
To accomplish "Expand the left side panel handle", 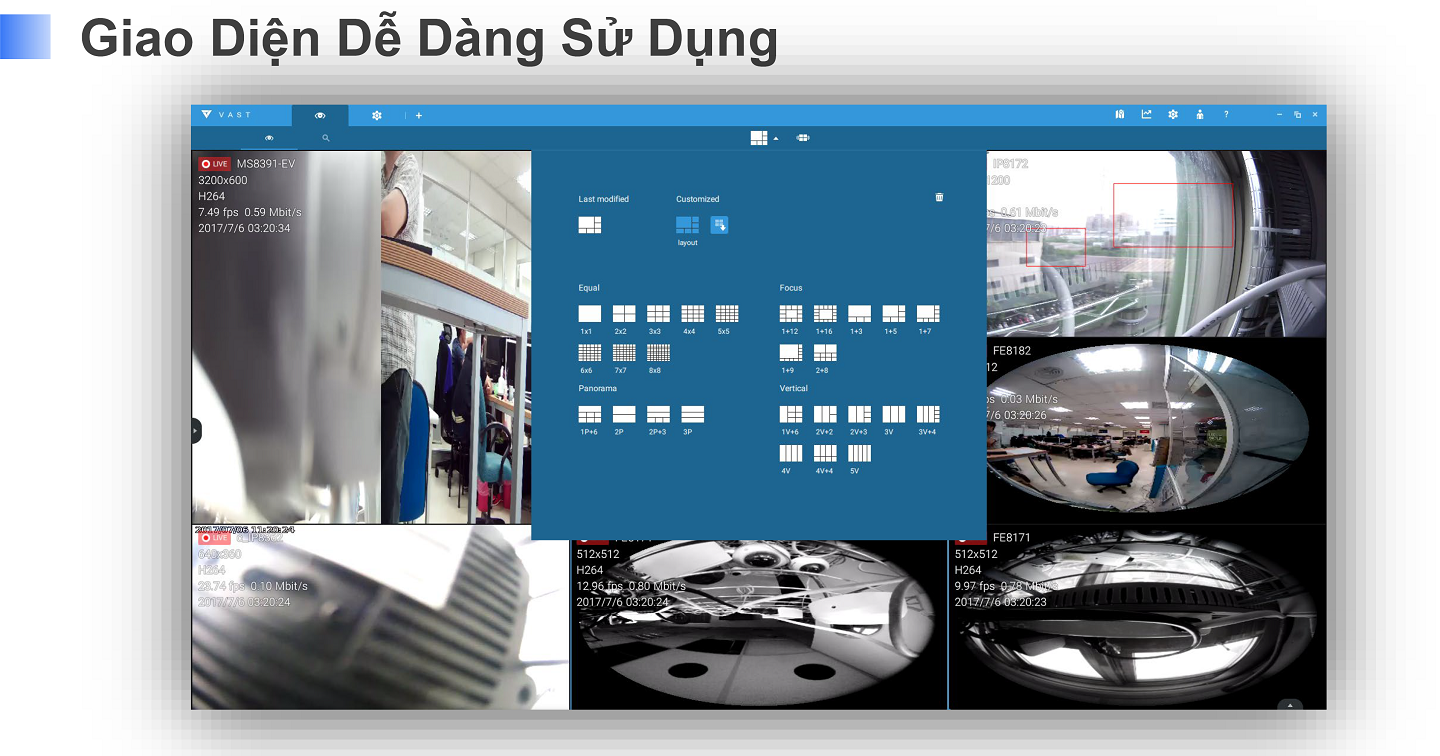I will click(x=196, y=430).
